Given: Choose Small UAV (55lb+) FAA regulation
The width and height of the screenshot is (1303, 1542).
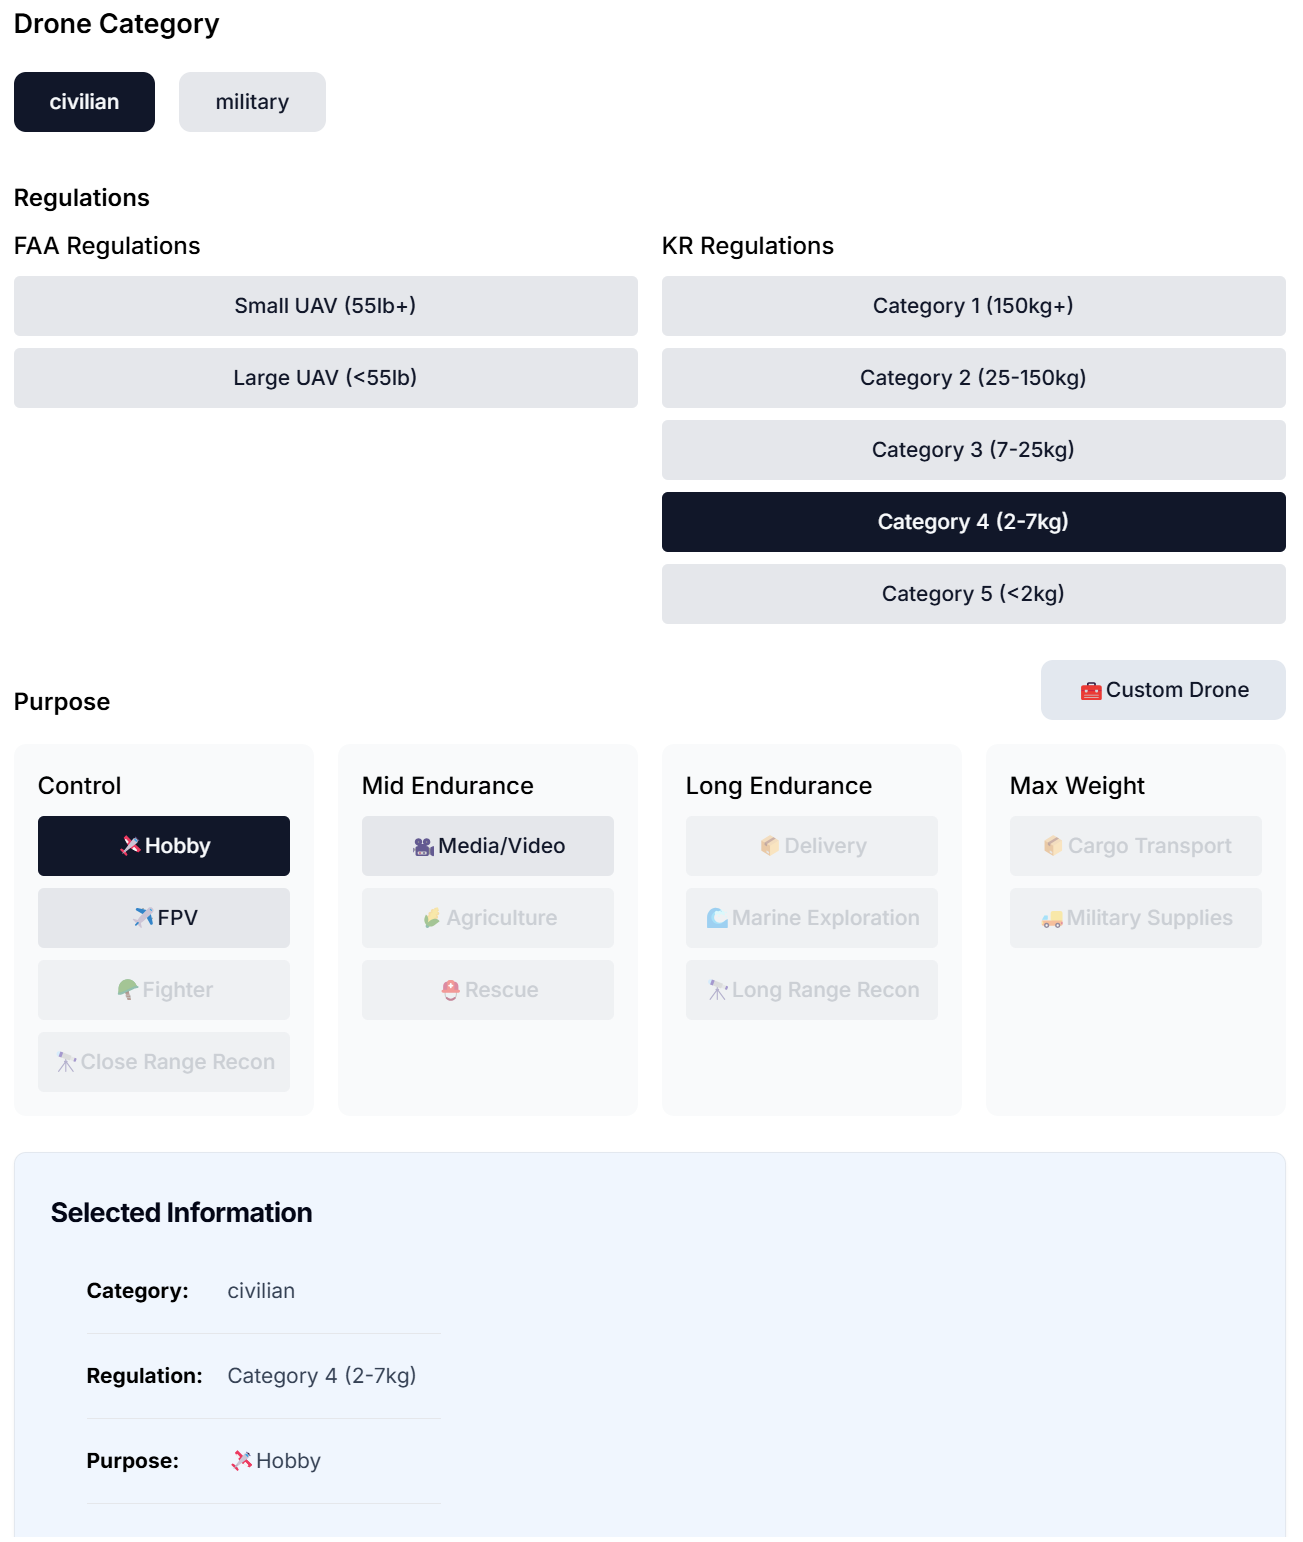Looking at the screenshot, I should coord(325,306).
